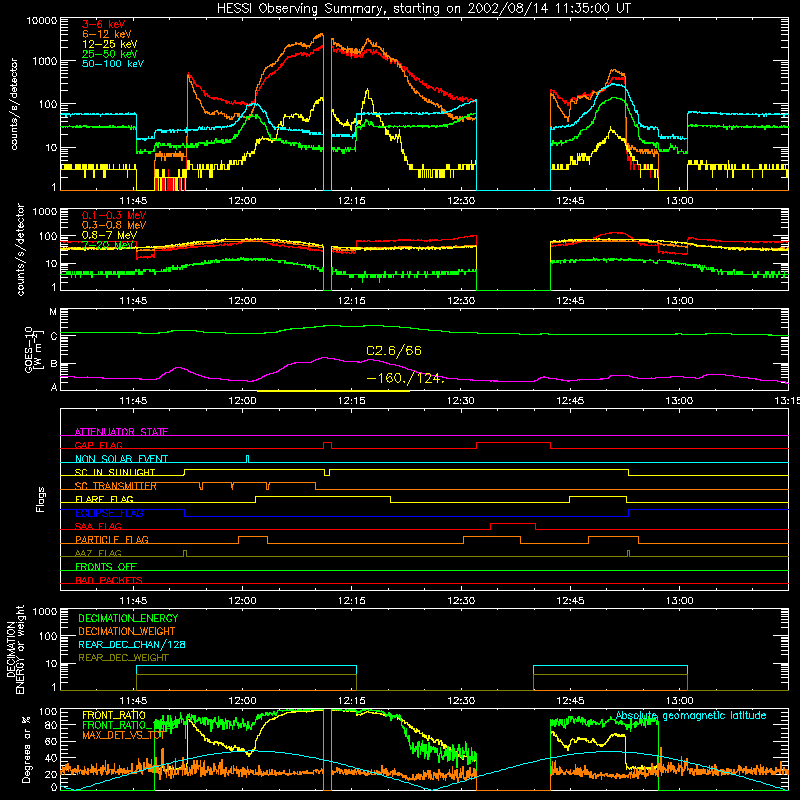Click the Absolute geomagnetic latitude label
This screenshot has width=800, height=800.
(691, 715)
